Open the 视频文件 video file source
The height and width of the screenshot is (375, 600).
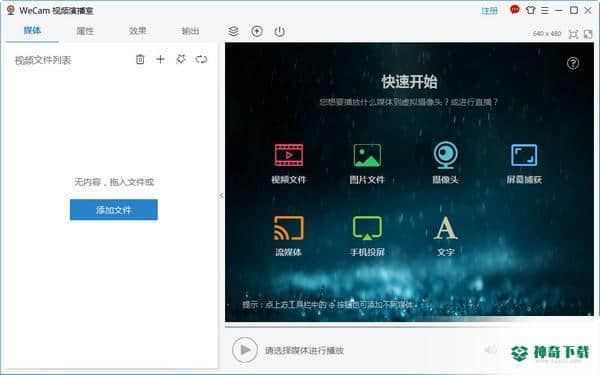coord(289,163)
